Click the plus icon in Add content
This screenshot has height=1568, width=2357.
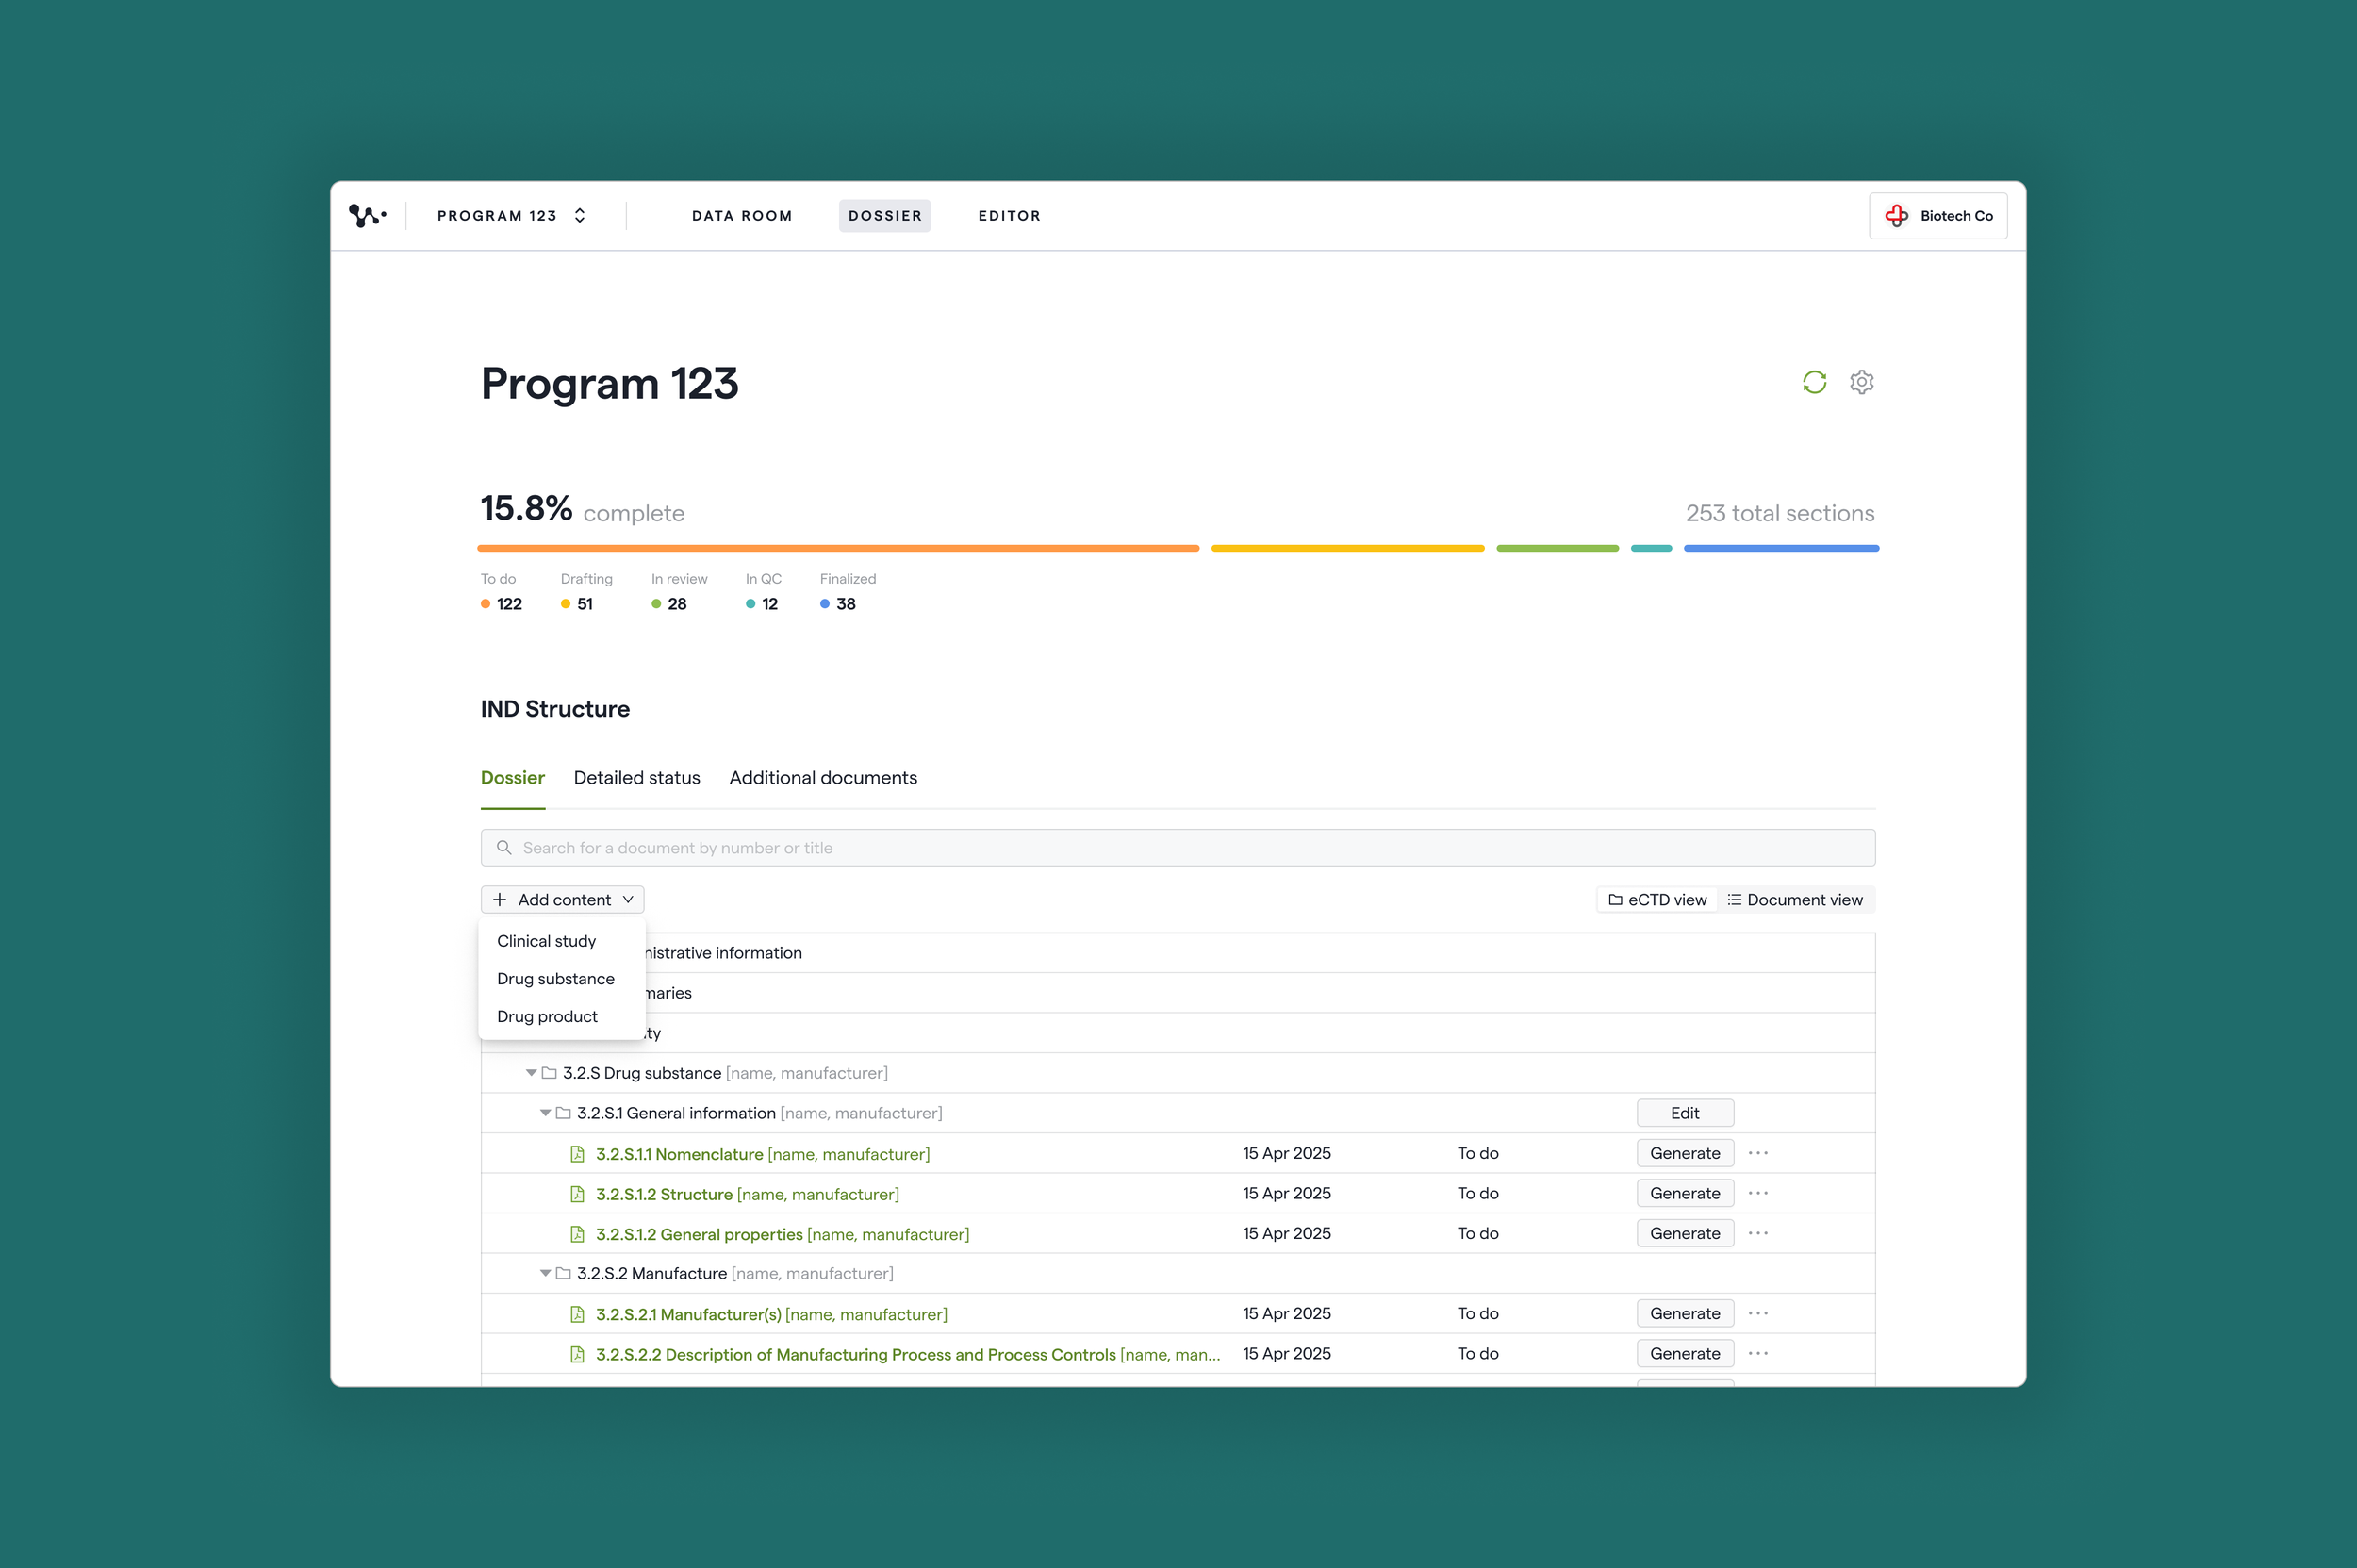tap(499, 900)
